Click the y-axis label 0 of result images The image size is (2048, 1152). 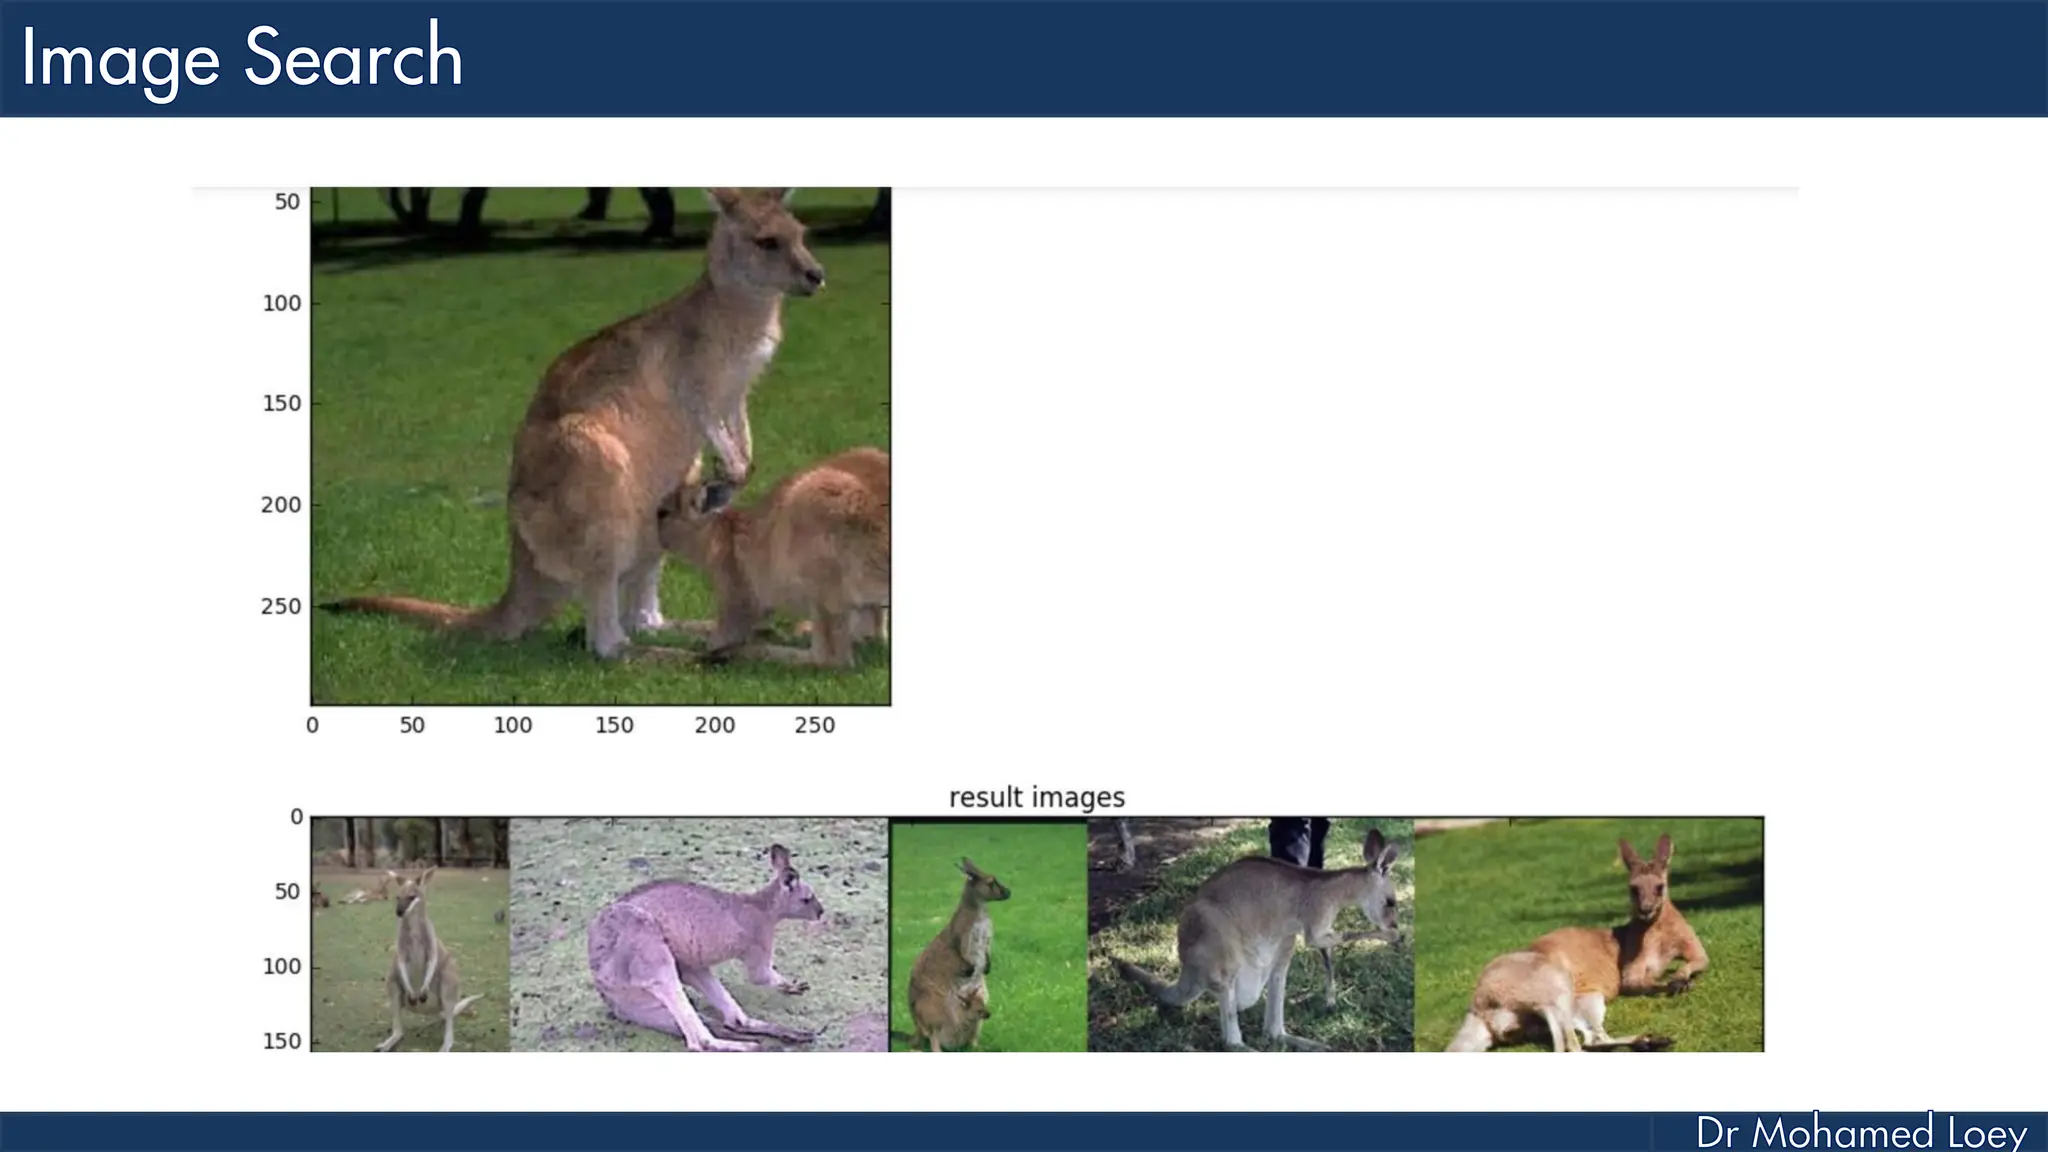tap(296, 817)
